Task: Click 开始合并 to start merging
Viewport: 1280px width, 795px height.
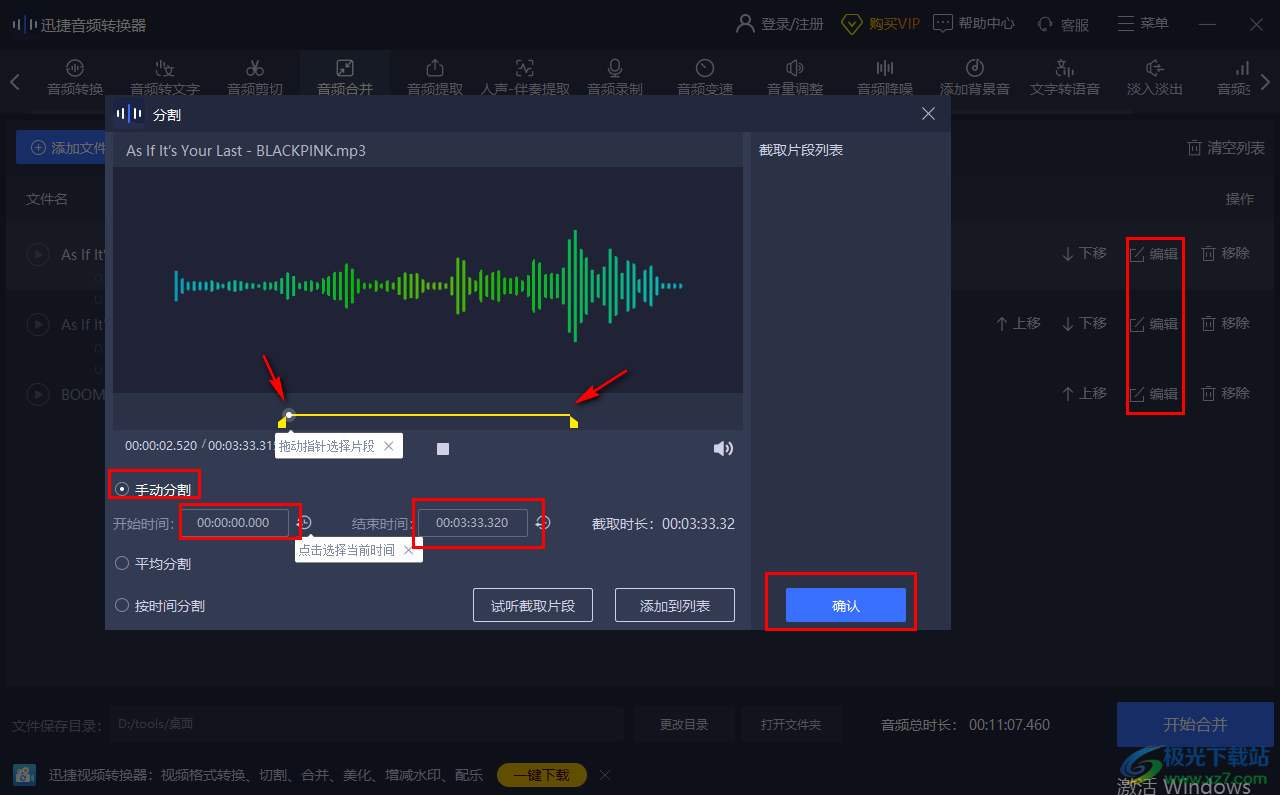Action: tap(1195, 725)
